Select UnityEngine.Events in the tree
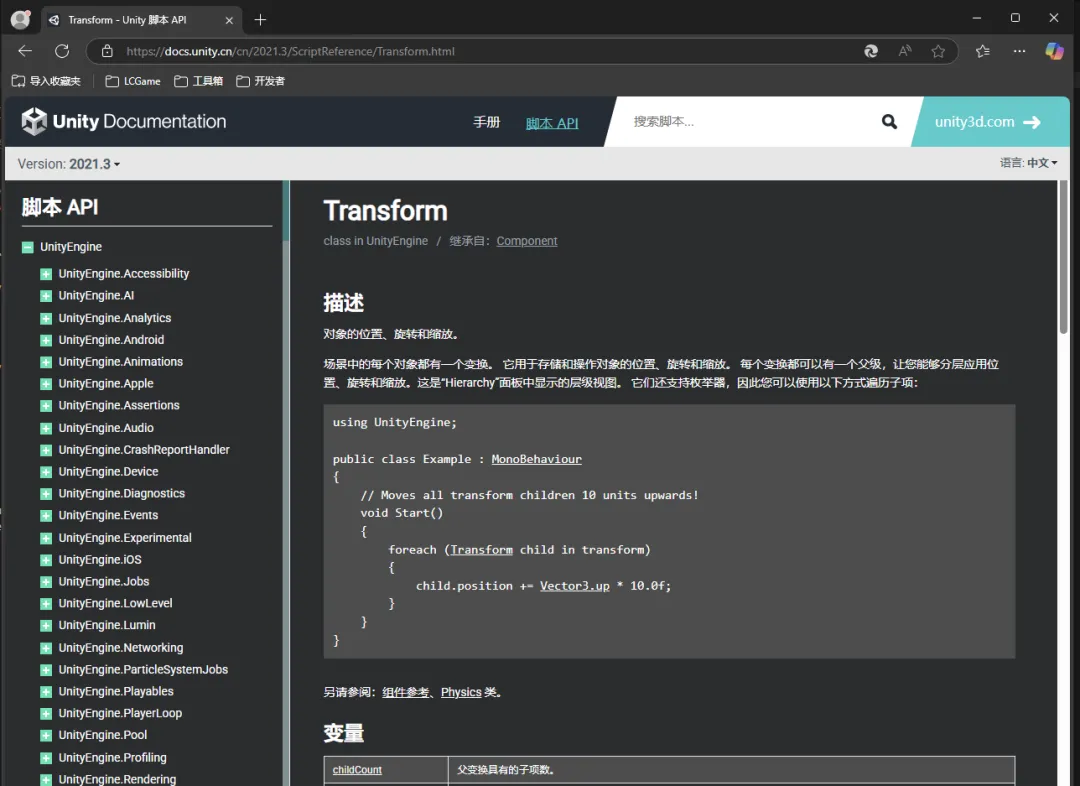This screenshot has height=786, width=1080. pos(108,515)
